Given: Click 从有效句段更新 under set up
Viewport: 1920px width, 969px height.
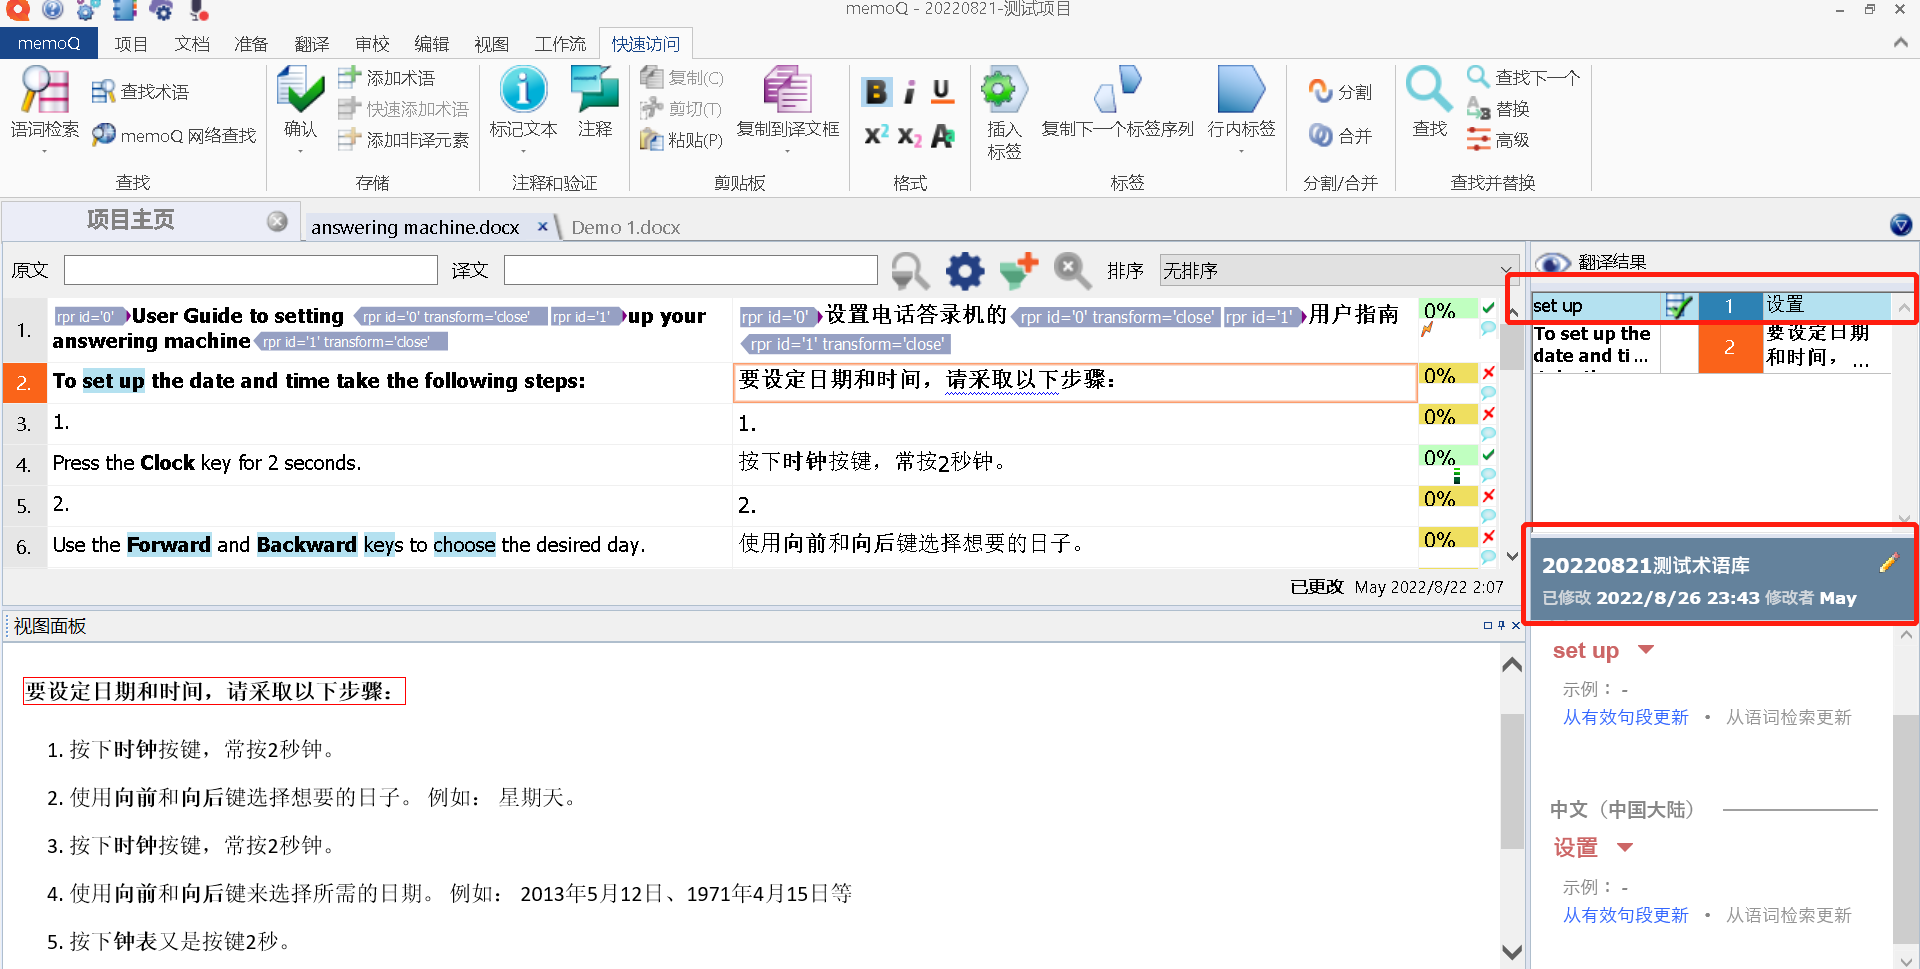Looking at the screenshot, I should point(1625,717).
